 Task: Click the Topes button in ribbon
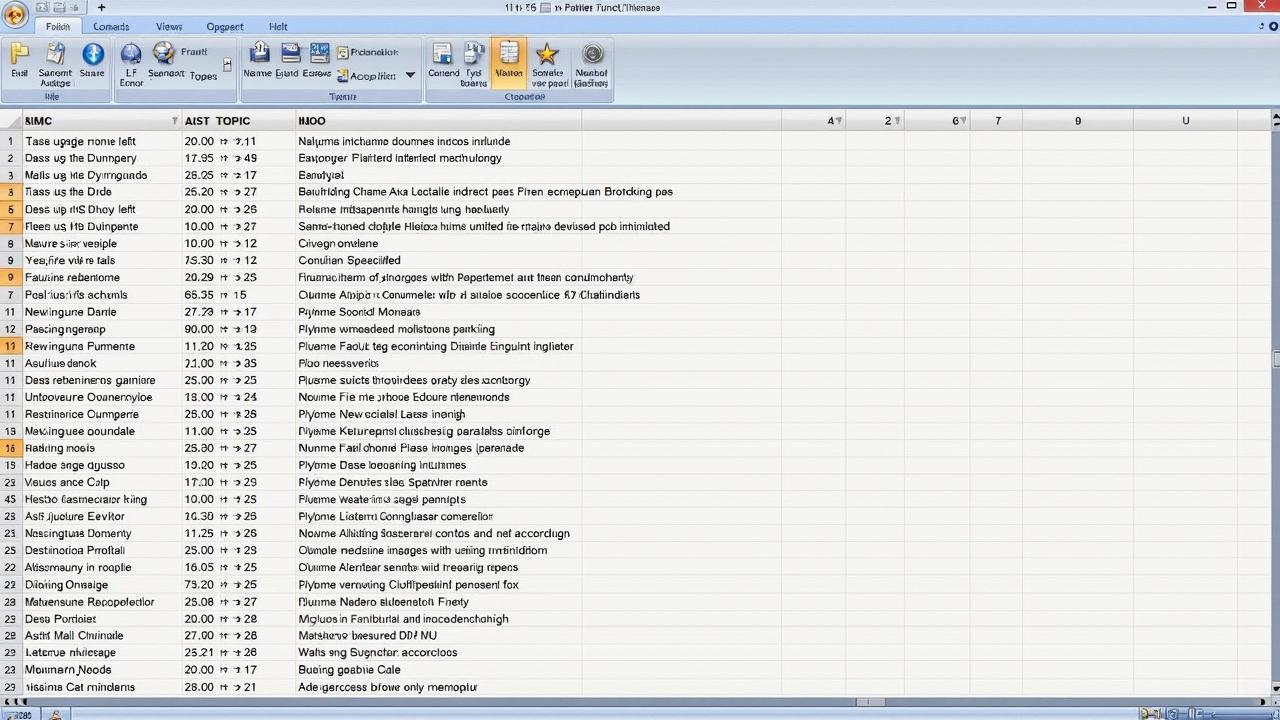coord(203,76)
